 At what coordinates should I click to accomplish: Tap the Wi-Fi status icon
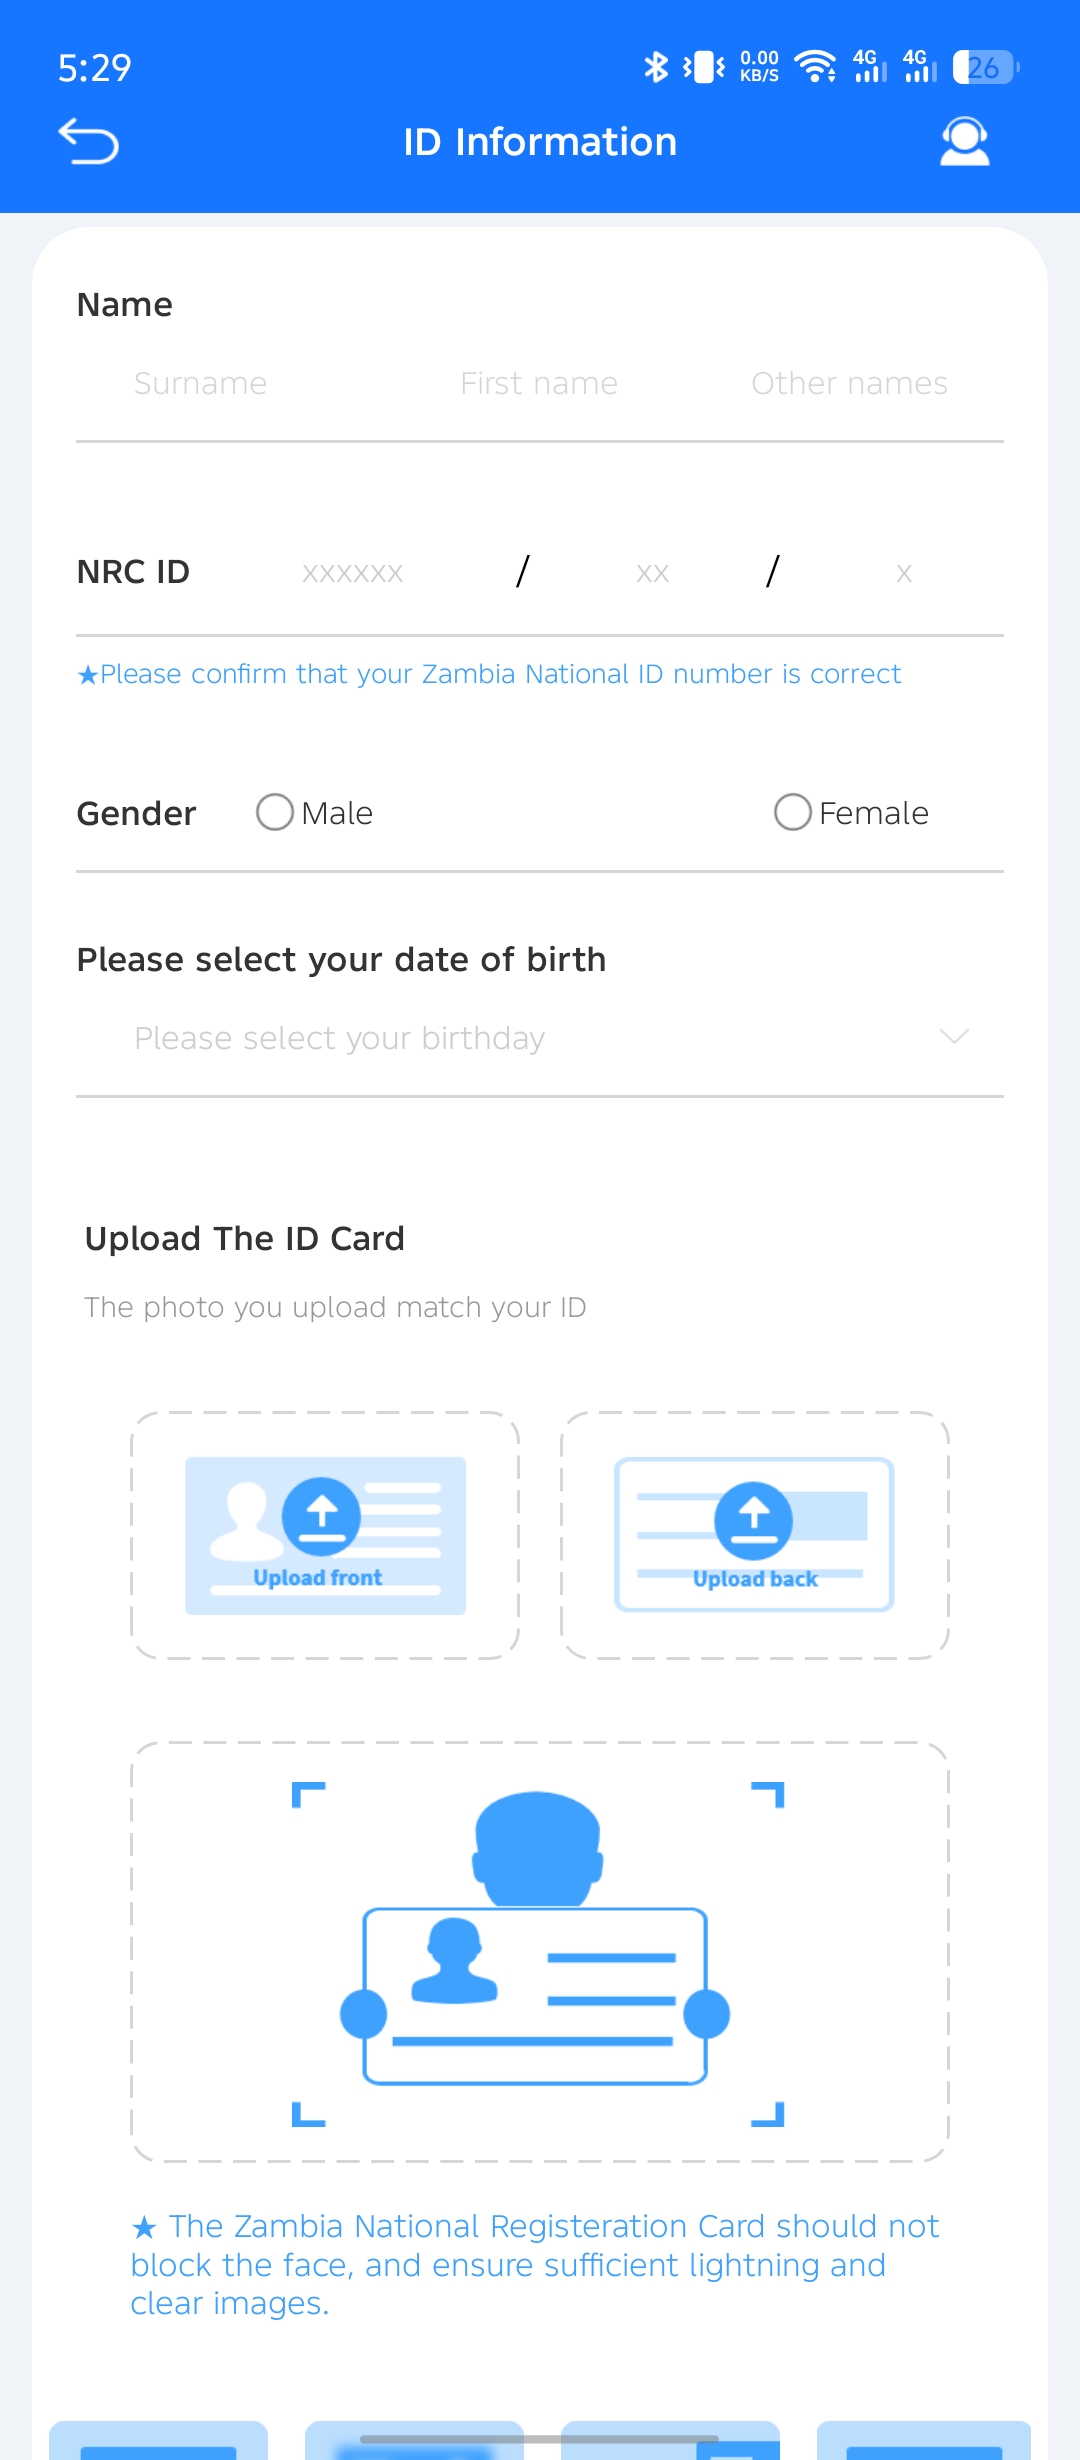pos(815,67)
